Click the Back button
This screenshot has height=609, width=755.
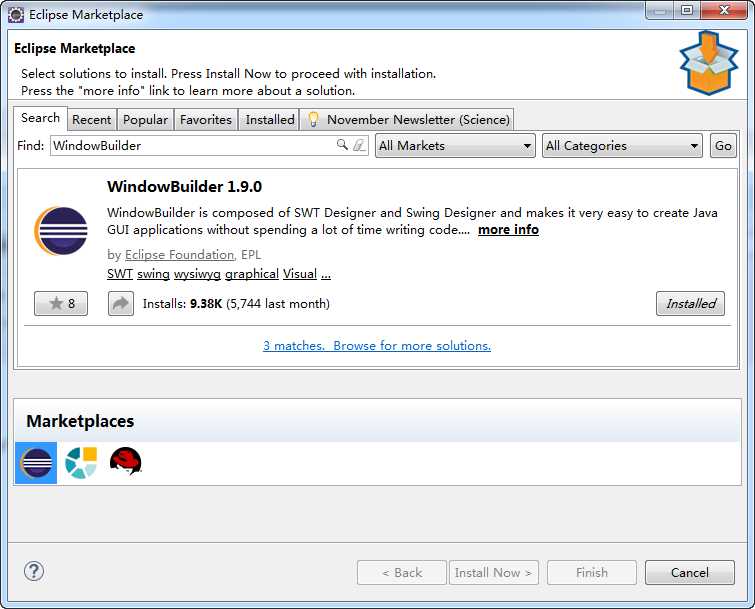click(402, 572)
